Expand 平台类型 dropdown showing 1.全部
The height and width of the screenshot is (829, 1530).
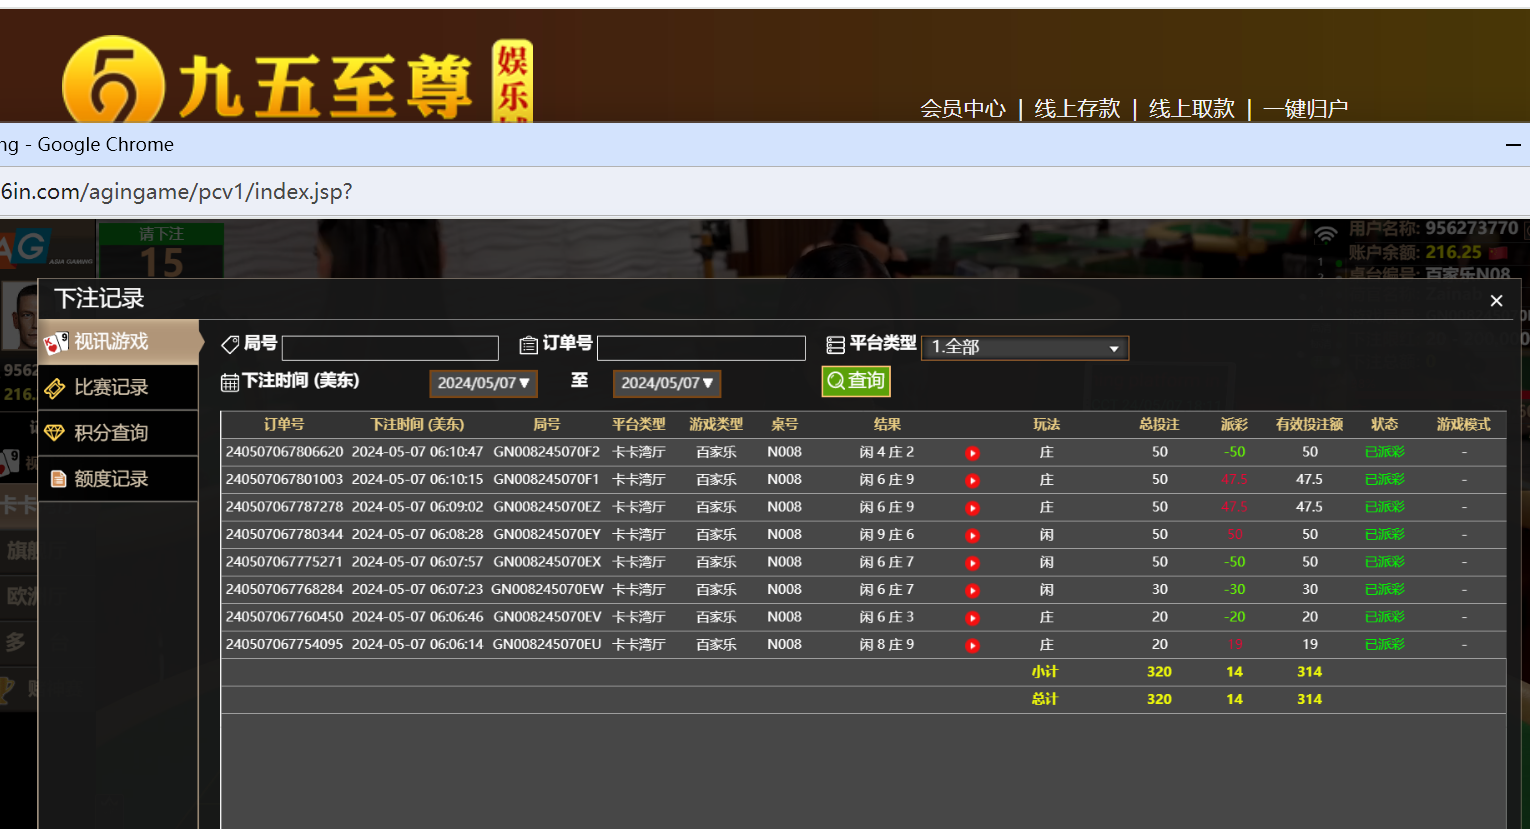click(x=1025, y=347)
